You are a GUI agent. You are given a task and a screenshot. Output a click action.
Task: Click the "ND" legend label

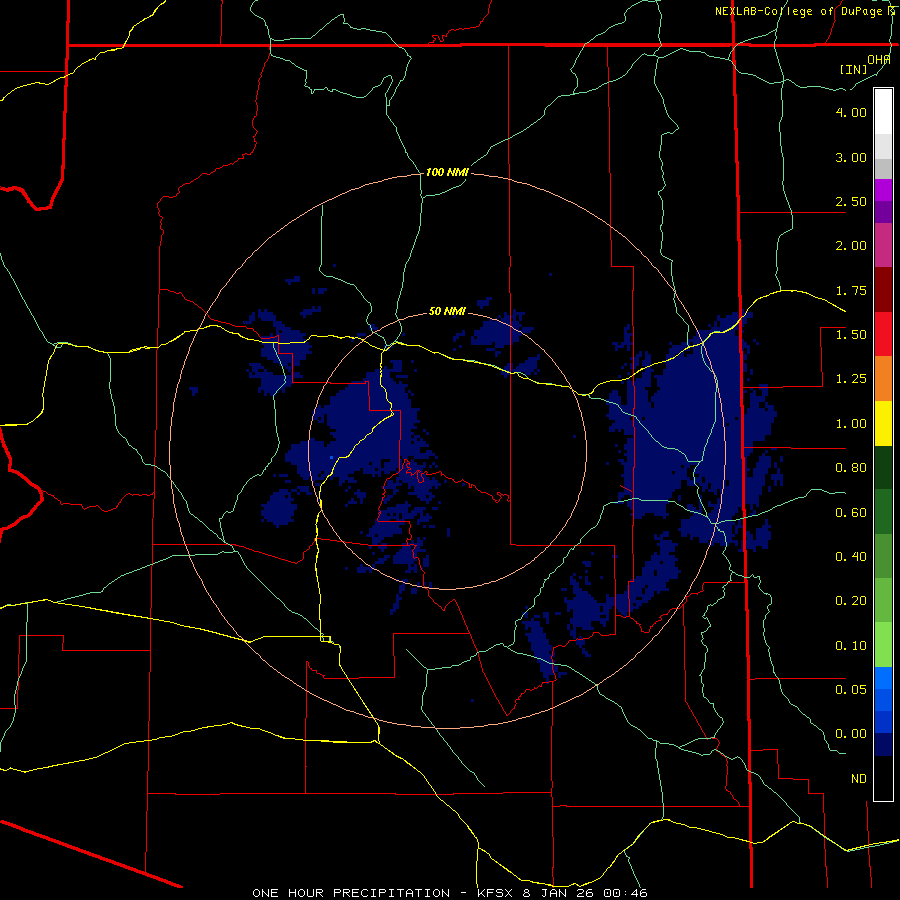click(x=859, y=779)
